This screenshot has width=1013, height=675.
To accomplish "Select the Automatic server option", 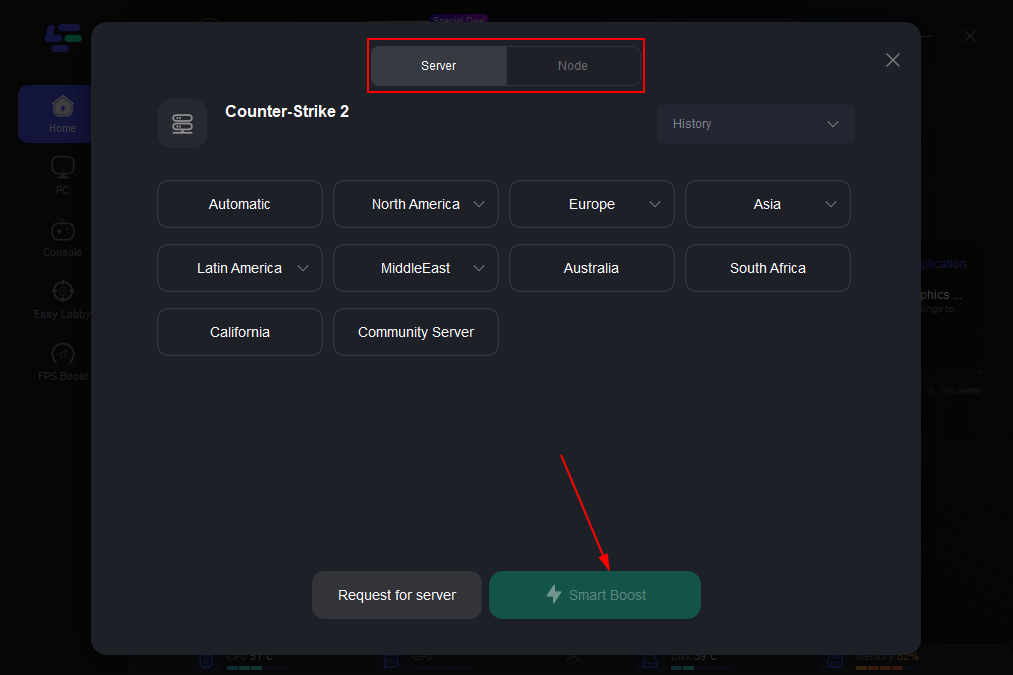I will [x=240, y=204].
